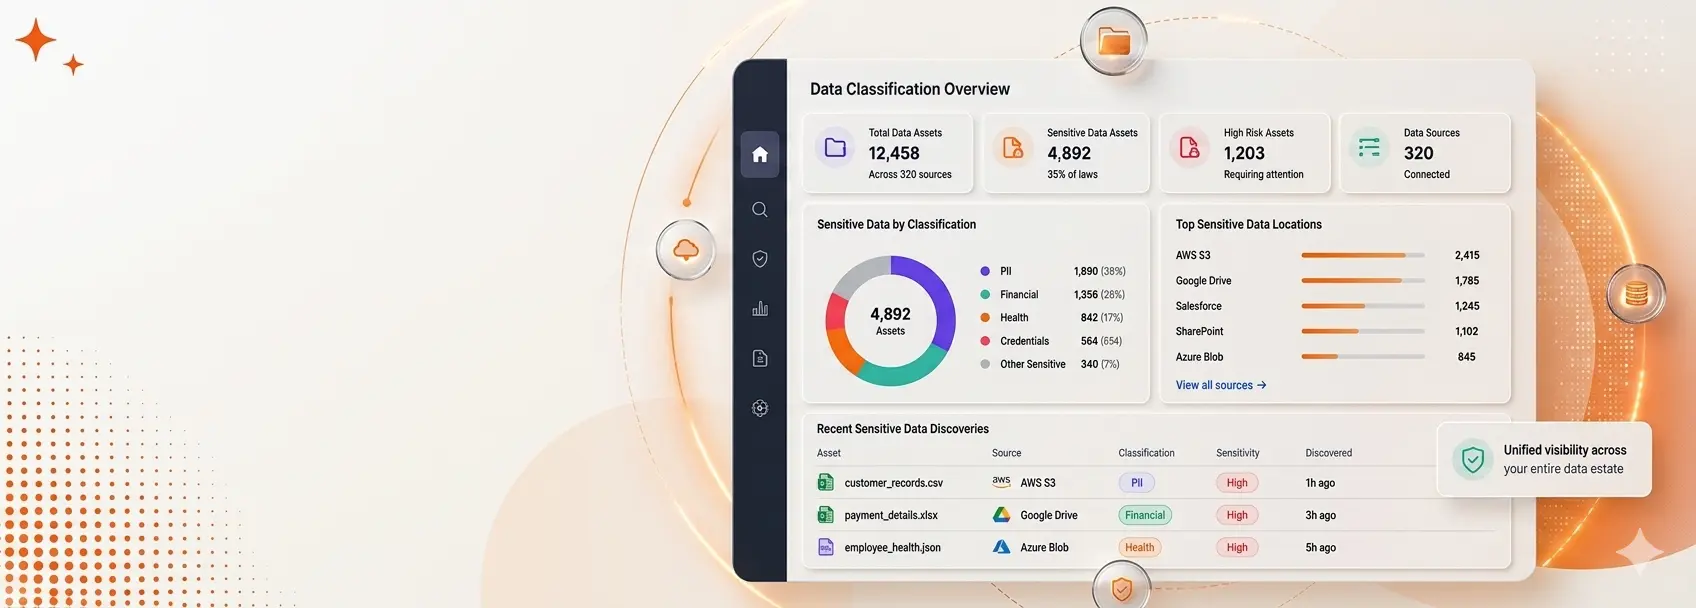Click the Google Drive logo in the Source column
Viewport: 1696px width, 608px height.
(1001, 515)
